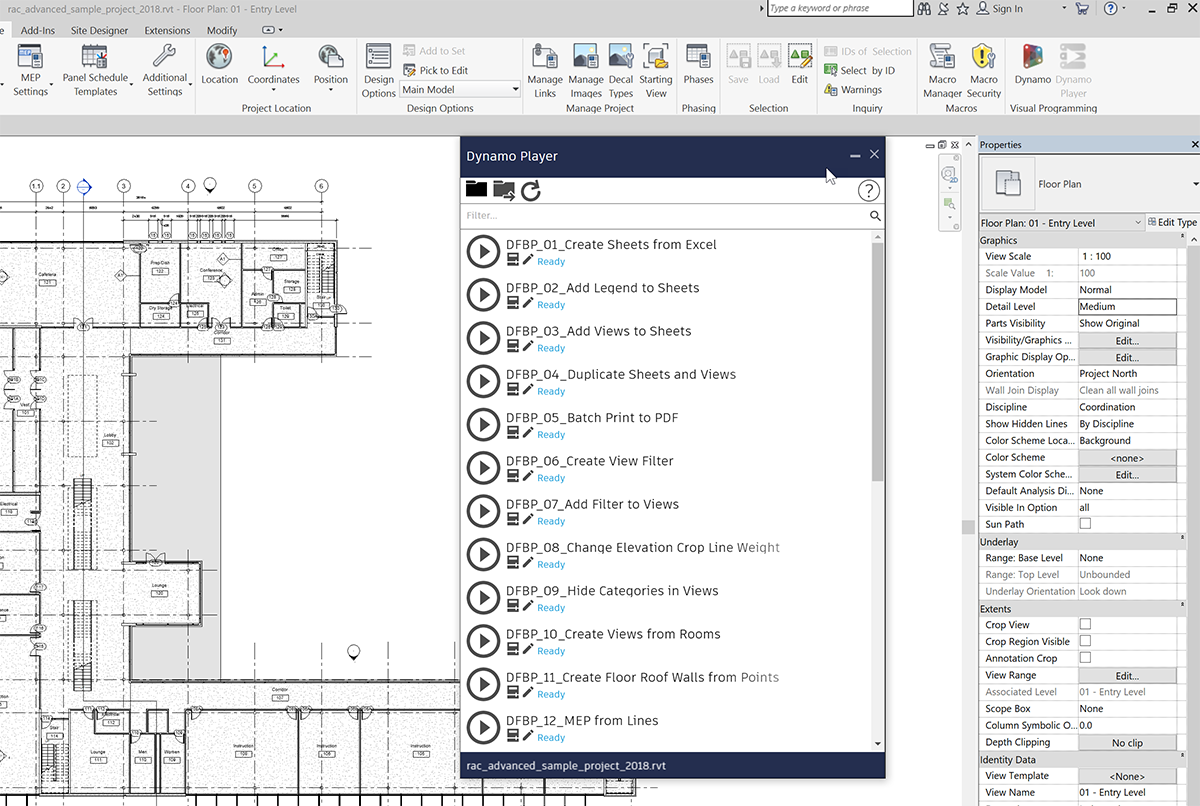
Task: Check the Annotation Crop checkbox
Action: pos(1085,658)
